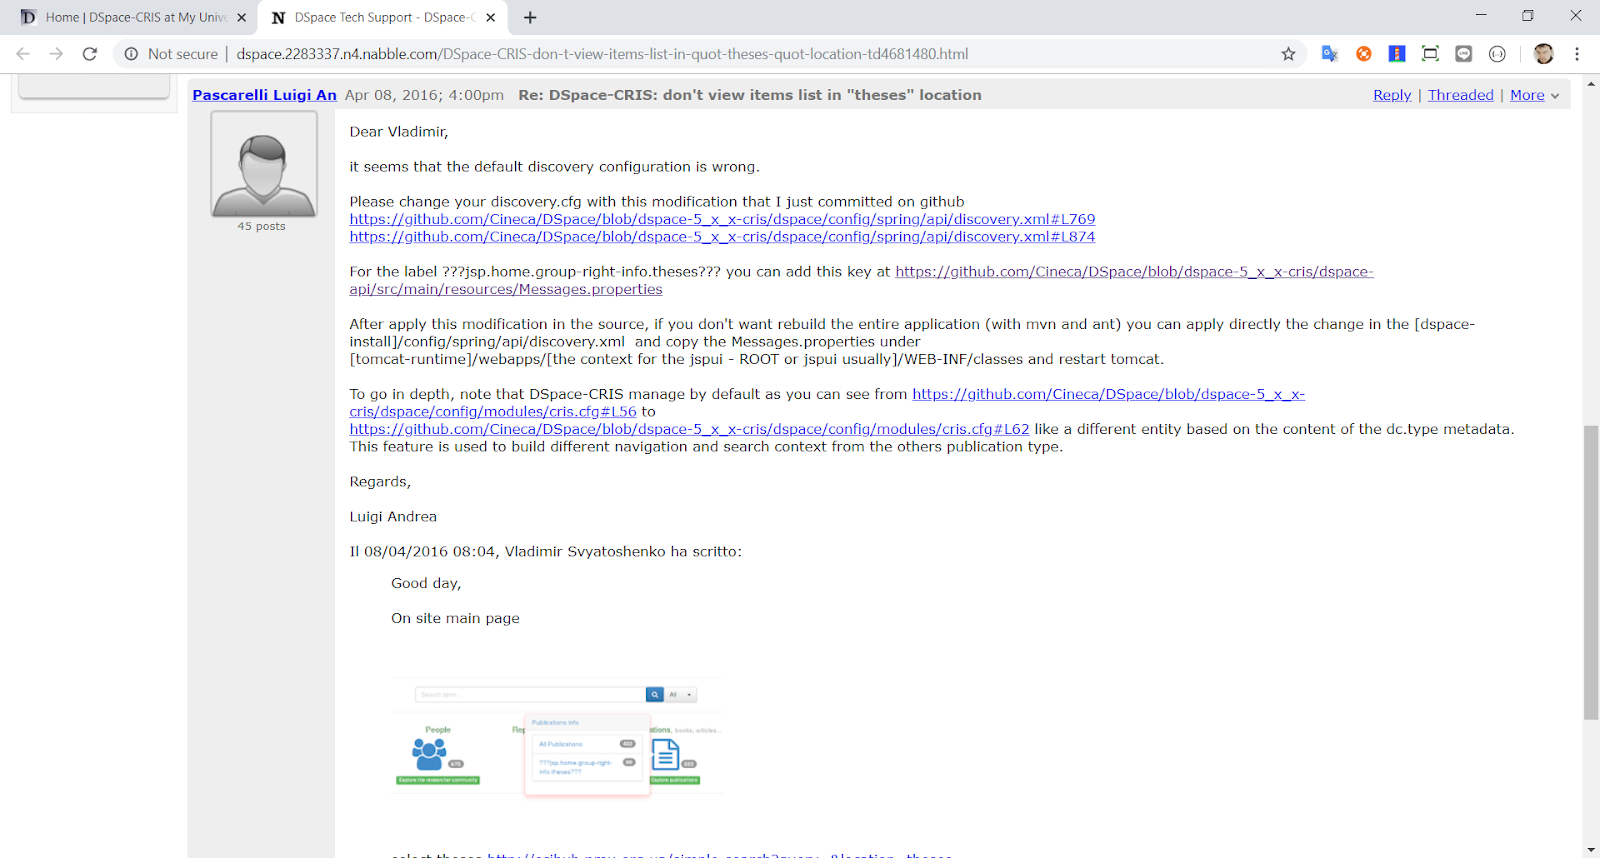This screenshot has height=858, width=1600.
Task: Open cris.cfg#L62 GitHub link
Action: click(689, 429)
